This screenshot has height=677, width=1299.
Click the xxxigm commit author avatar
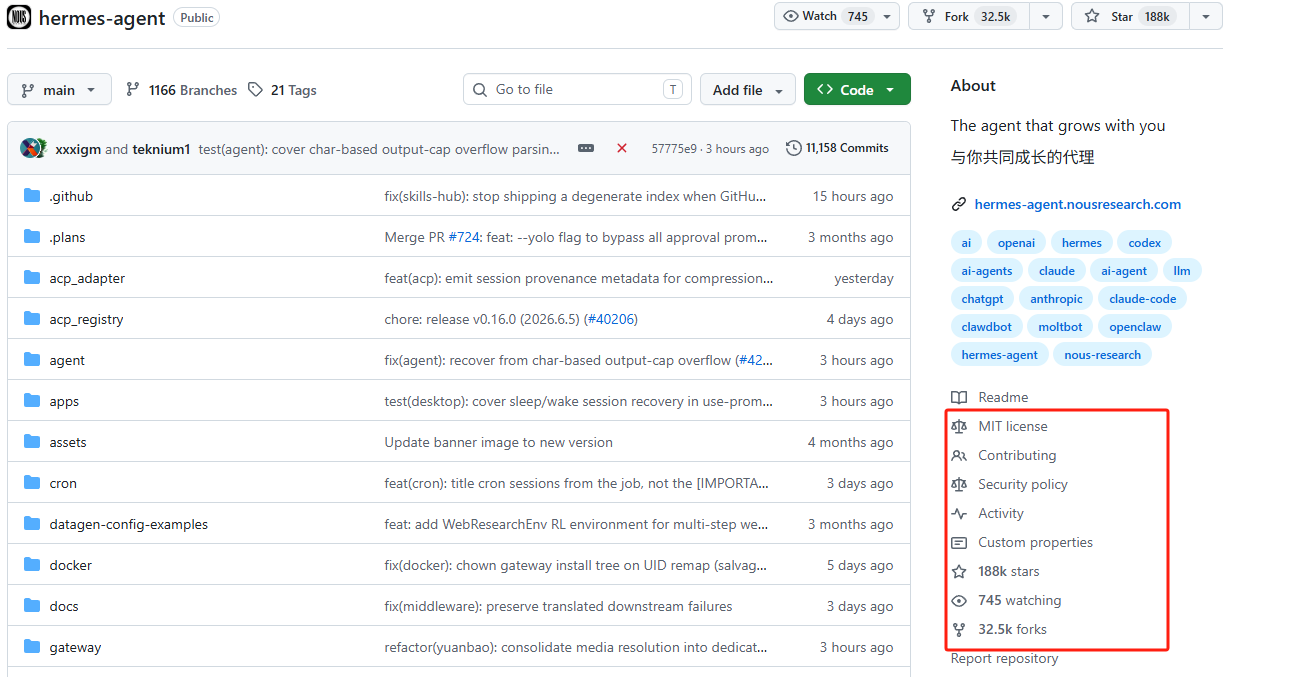pos(29,148)
